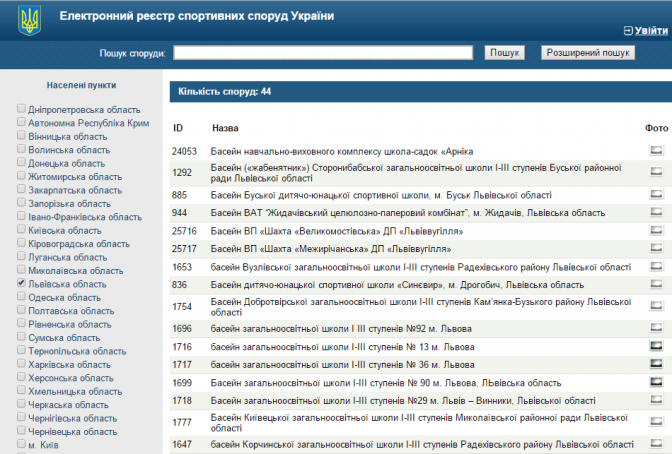Uncheck the Львівська область checkbox

point(21,284)
